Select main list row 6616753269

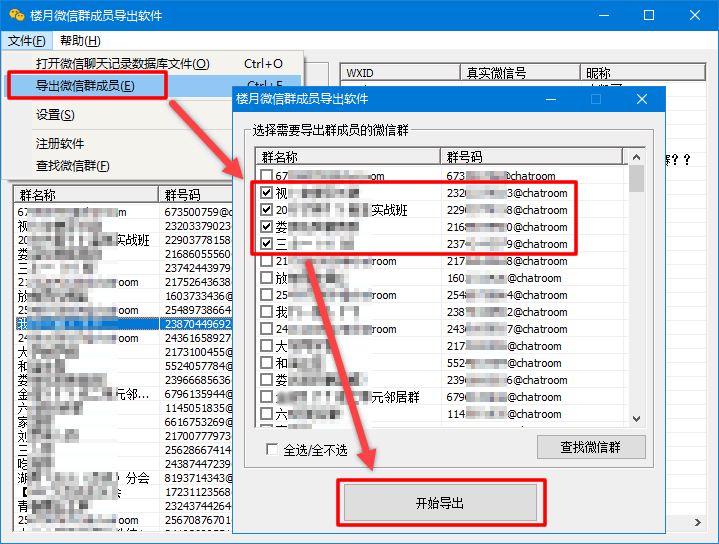point(124,422)
